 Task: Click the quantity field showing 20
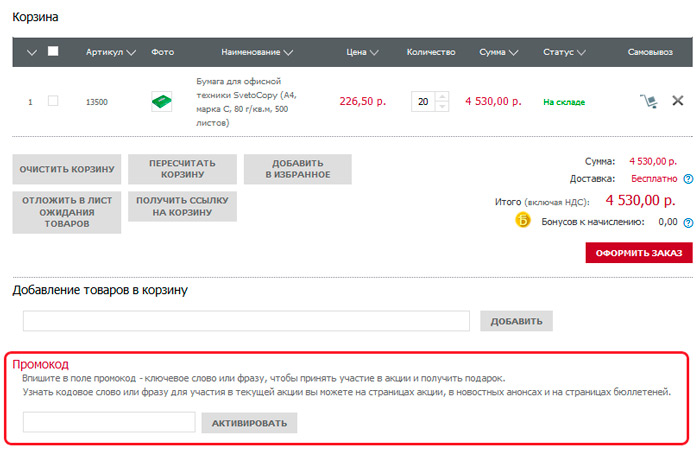pos(423,102)
